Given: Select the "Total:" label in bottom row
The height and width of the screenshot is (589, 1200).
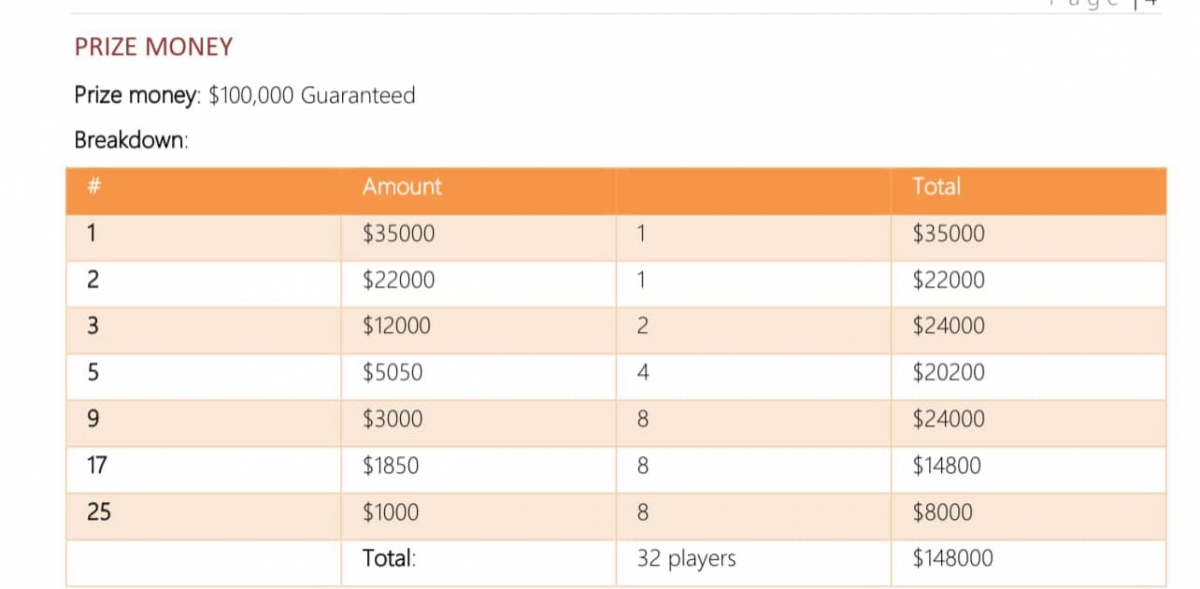Looking at the screenshot, I should (389, 559).
